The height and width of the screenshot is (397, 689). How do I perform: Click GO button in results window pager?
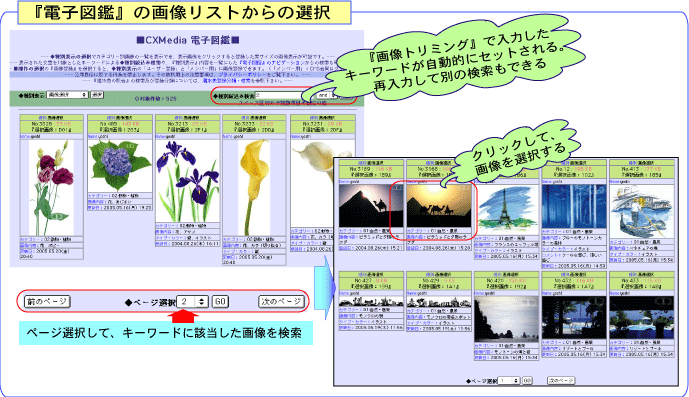pyautogui.click(x=527, y=380)
